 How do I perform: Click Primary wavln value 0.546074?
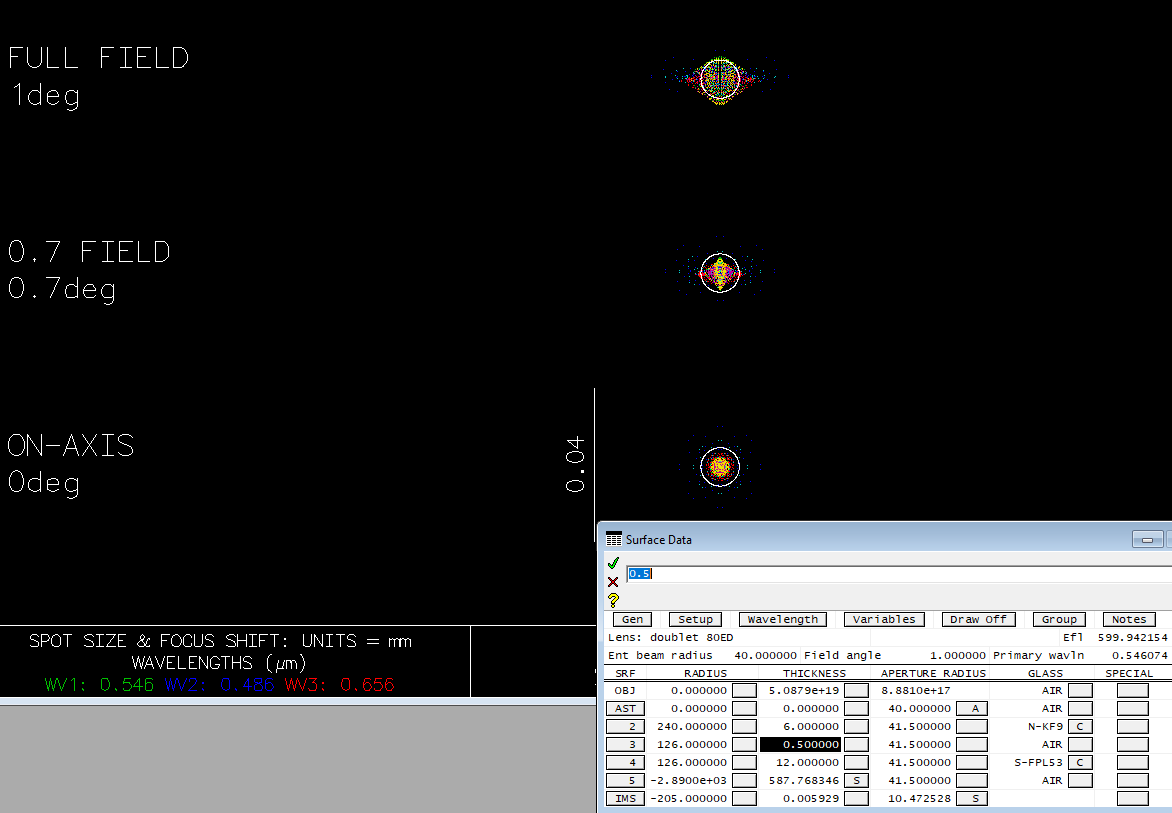pos(1139,655)
